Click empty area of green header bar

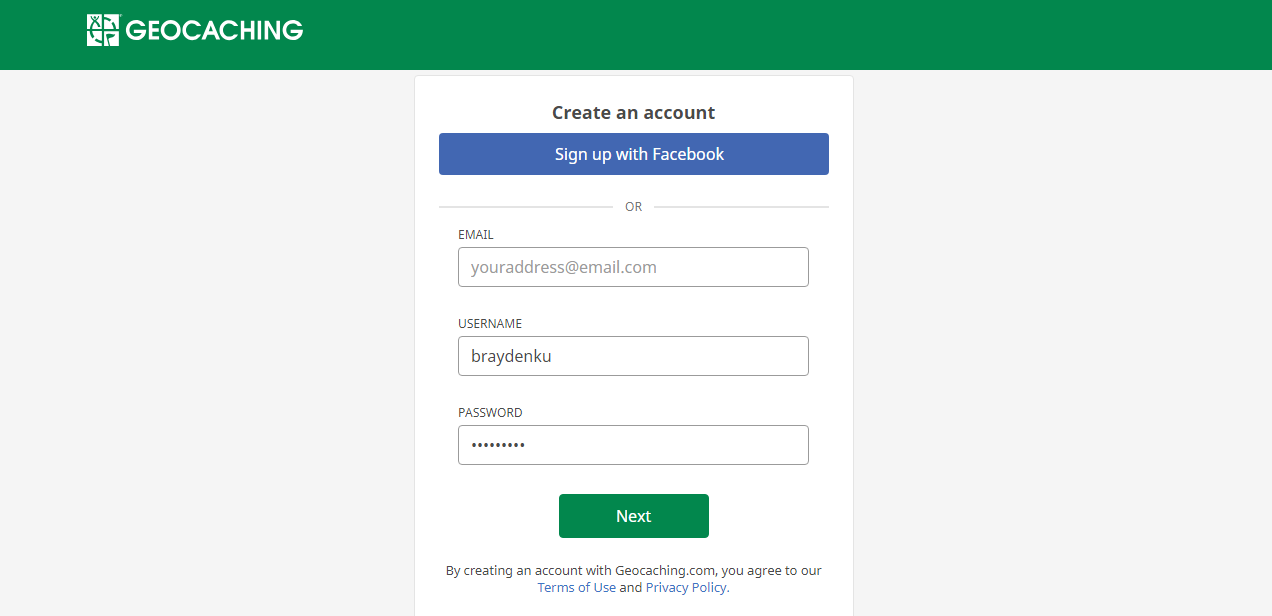[800, 35]
